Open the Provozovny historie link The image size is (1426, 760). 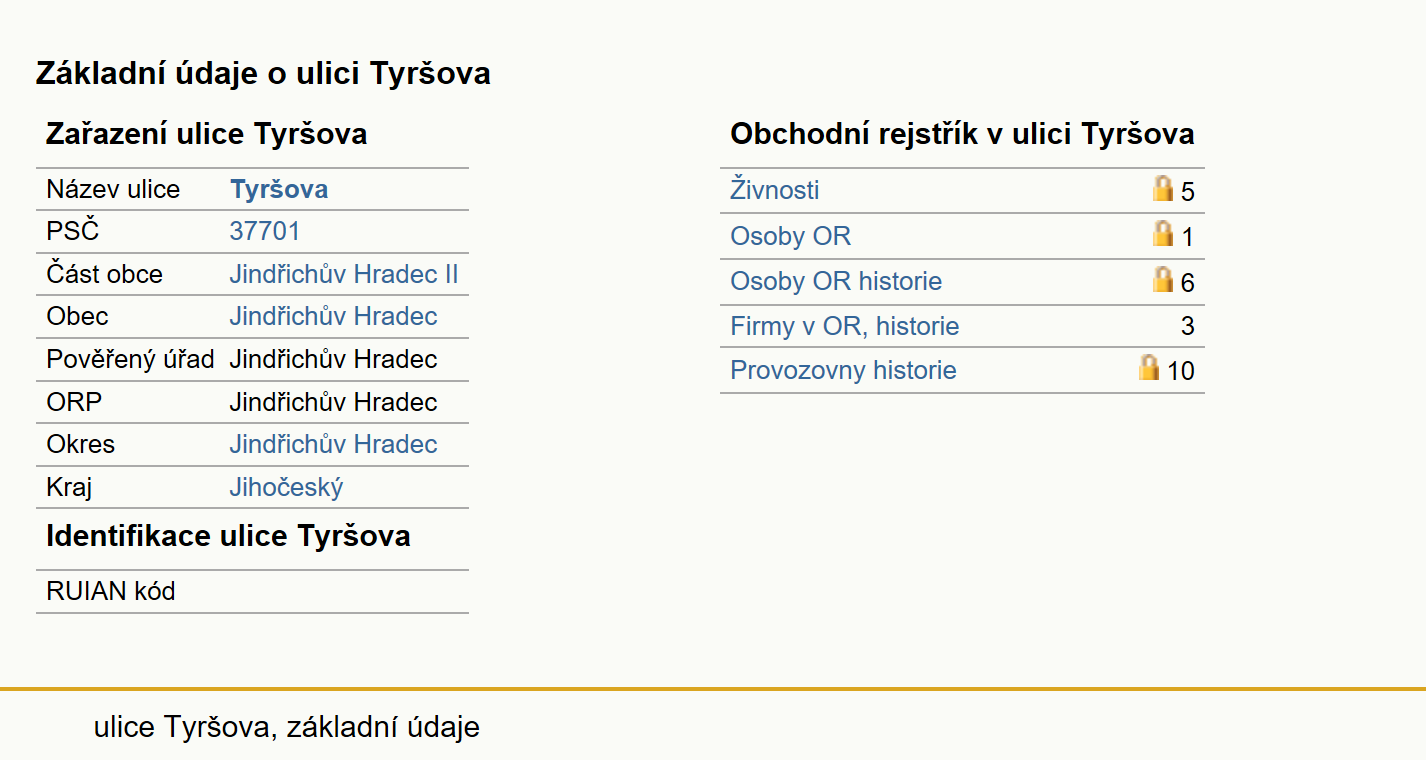(843, 370)
